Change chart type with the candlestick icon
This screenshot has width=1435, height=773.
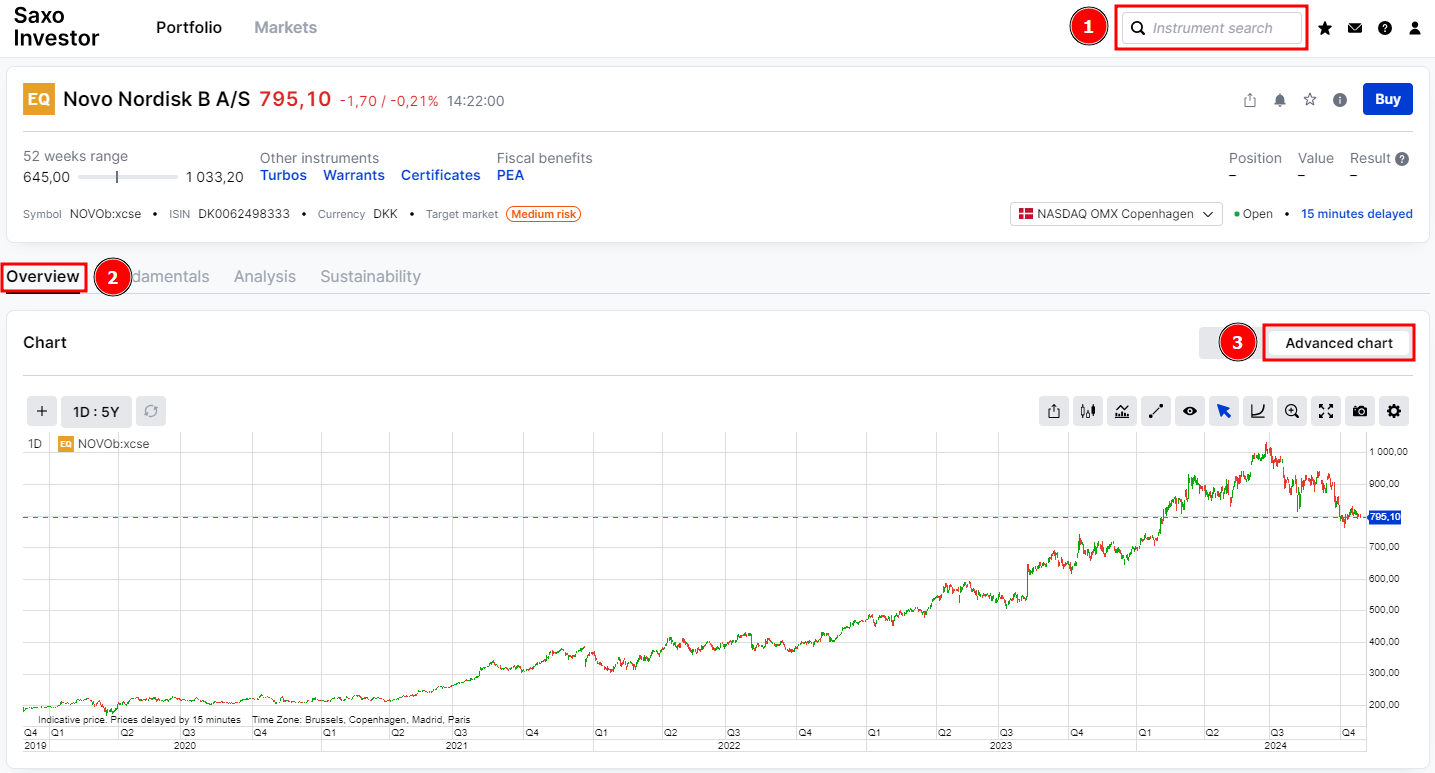point(1088,411)
